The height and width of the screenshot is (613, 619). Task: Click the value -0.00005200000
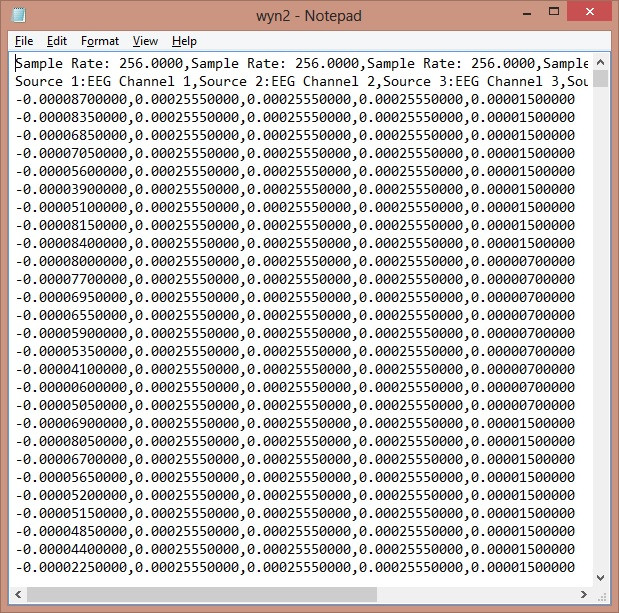[71, 495]
